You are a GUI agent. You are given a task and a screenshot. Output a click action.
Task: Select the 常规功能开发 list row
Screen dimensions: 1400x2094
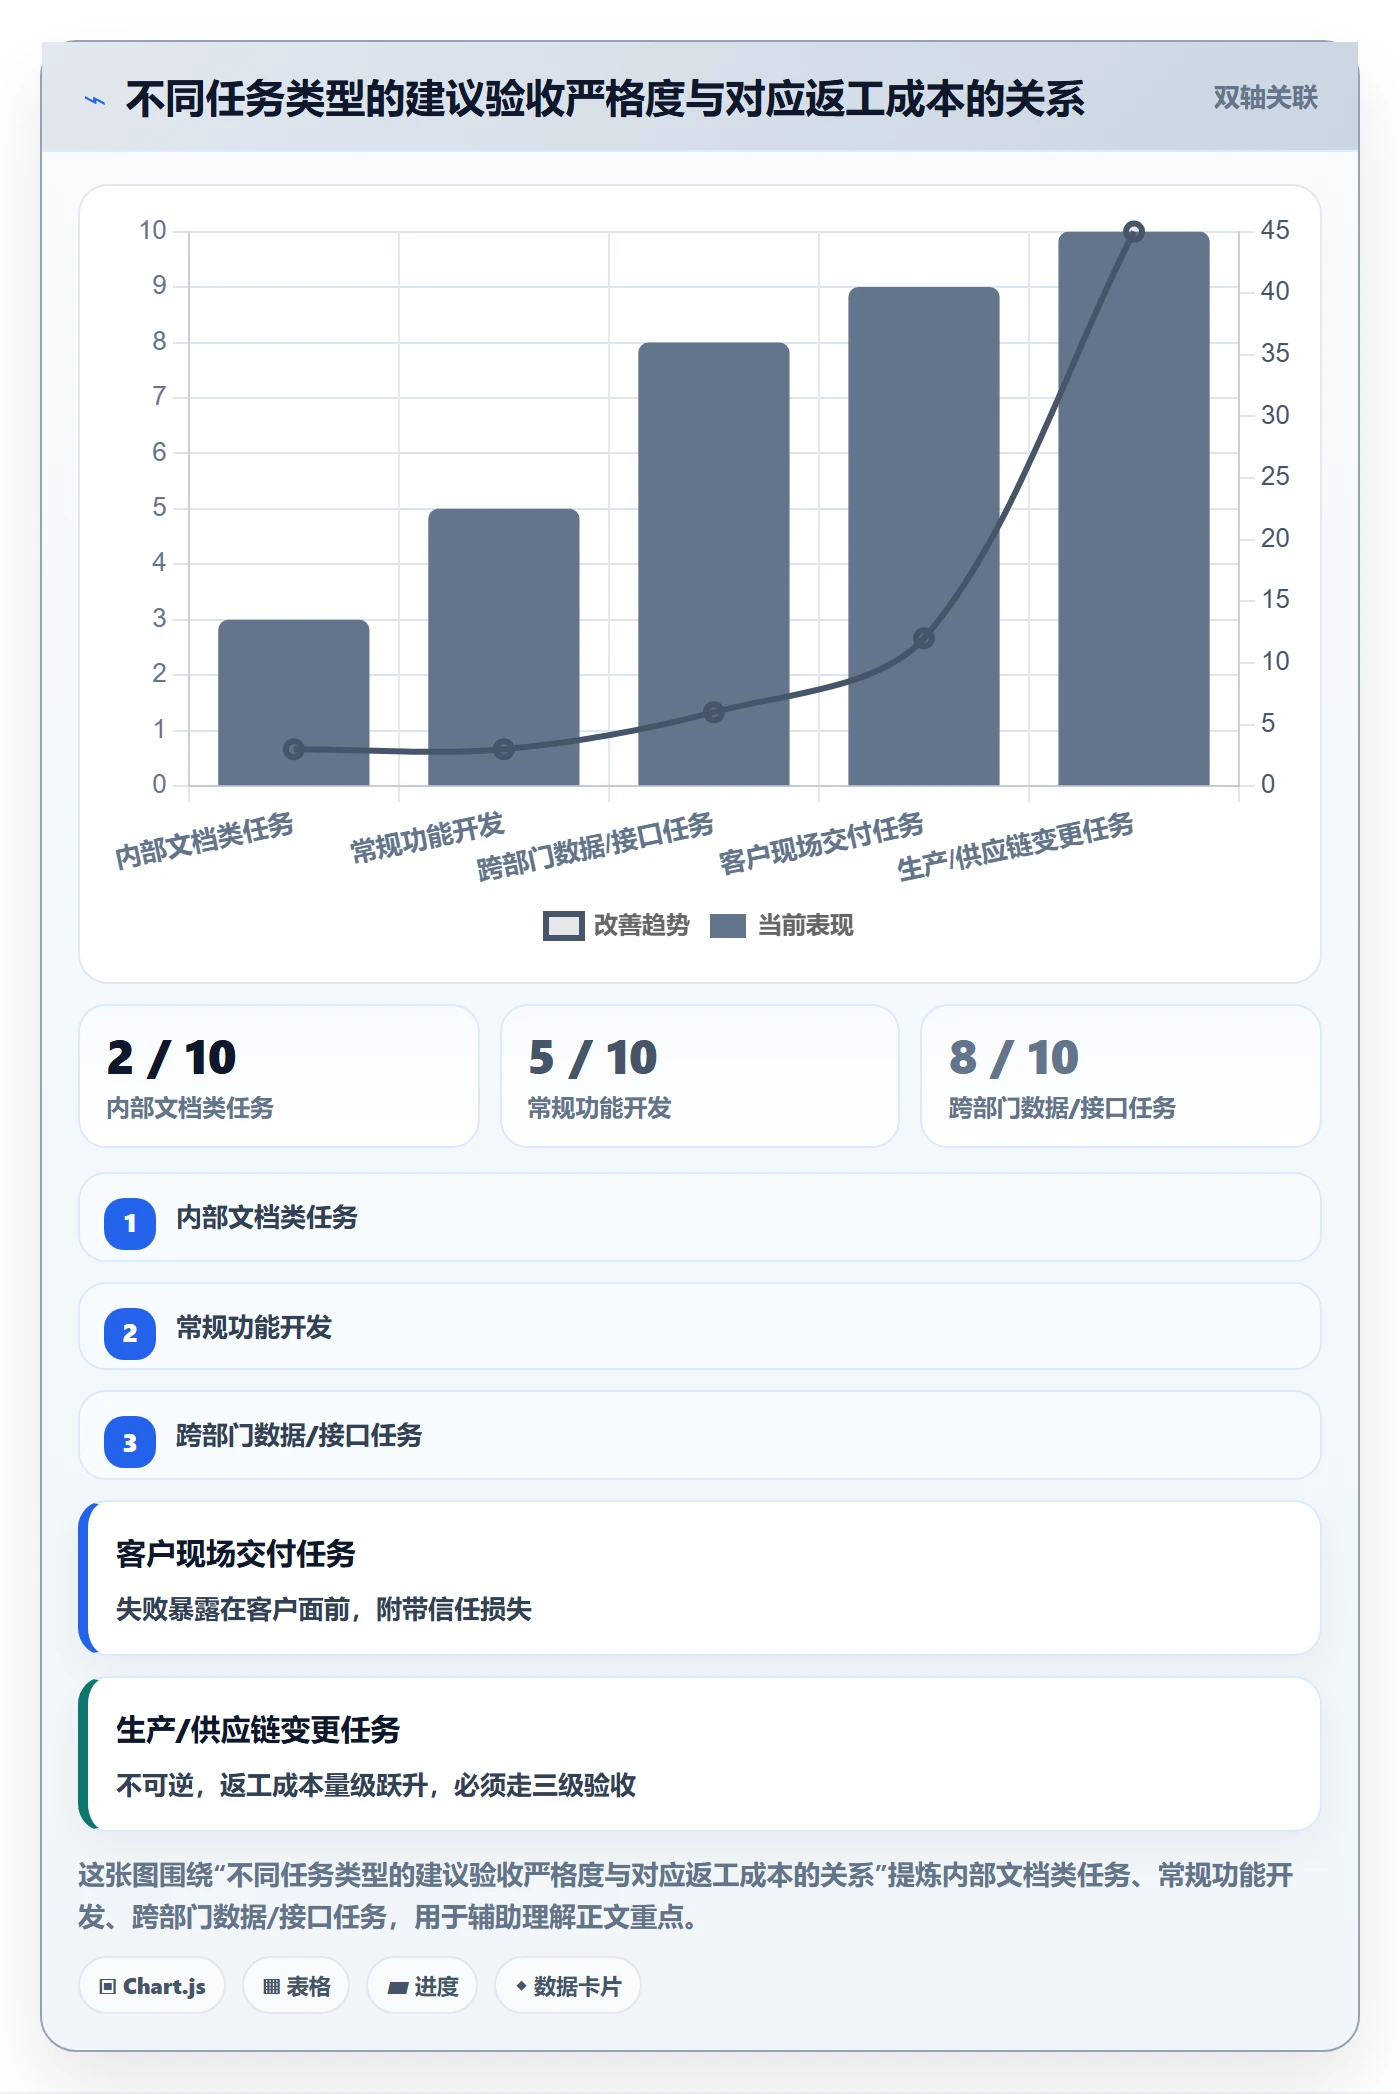[700, 1327]
